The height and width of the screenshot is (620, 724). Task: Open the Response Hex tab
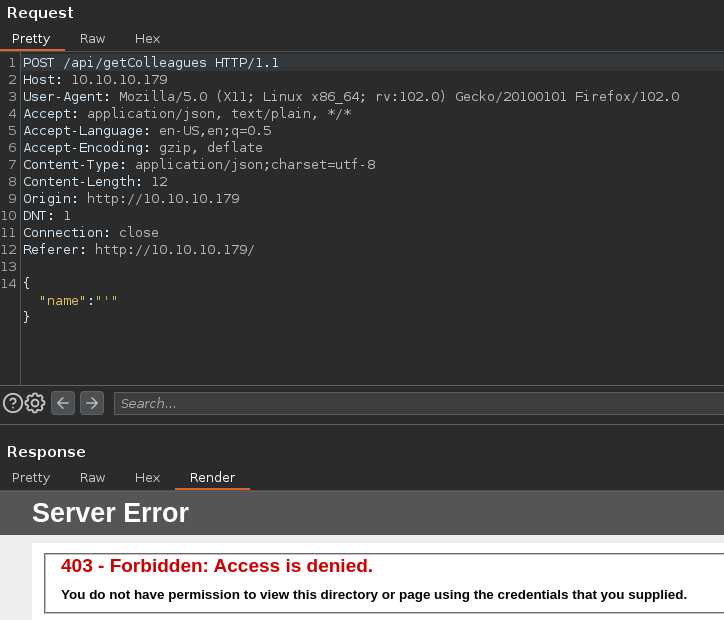tap(147, 477)
